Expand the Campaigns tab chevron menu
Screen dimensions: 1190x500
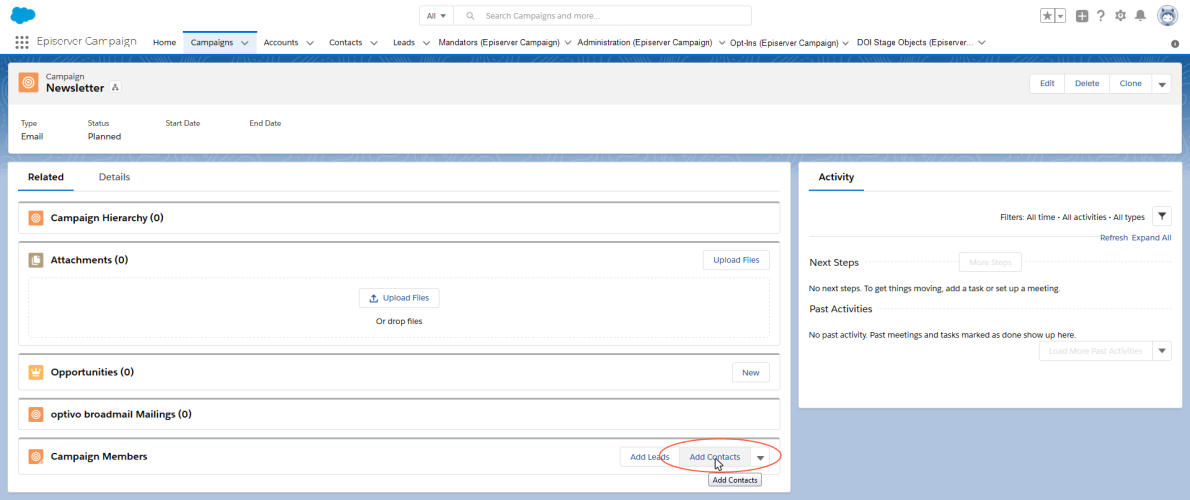(x=244, y=43)
